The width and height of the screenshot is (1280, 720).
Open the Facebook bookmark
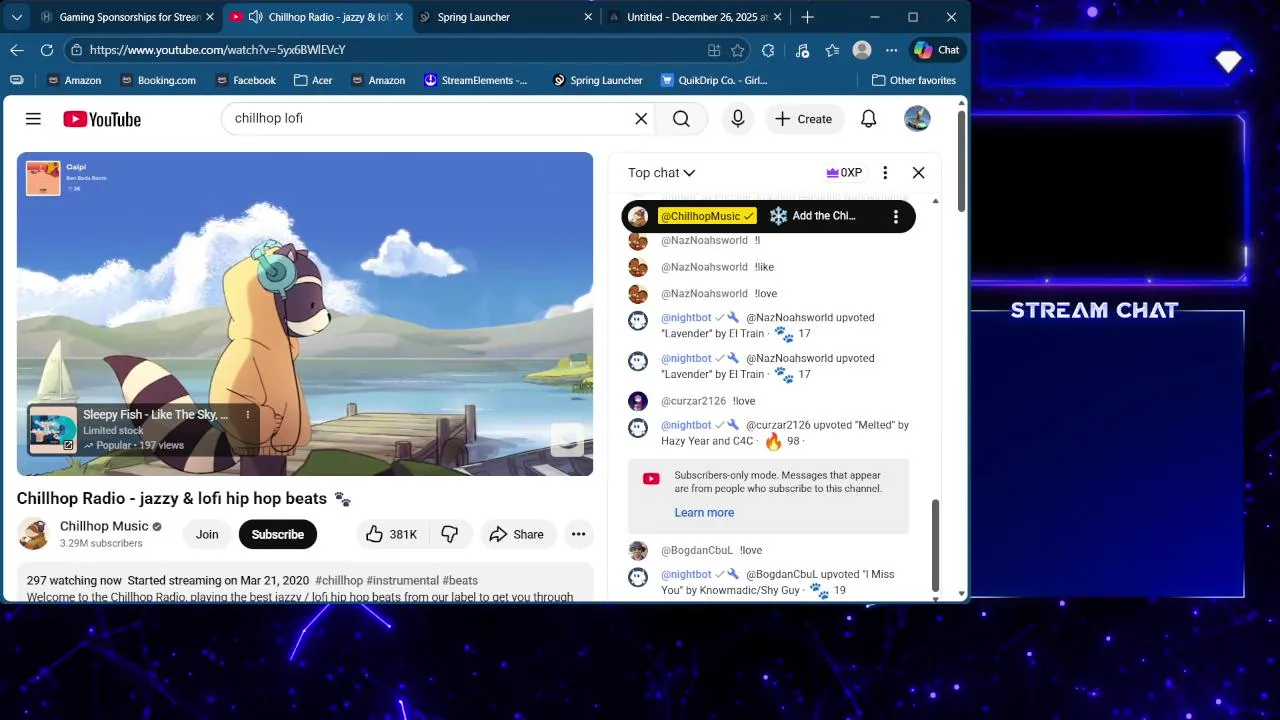(x=244, y=80)
